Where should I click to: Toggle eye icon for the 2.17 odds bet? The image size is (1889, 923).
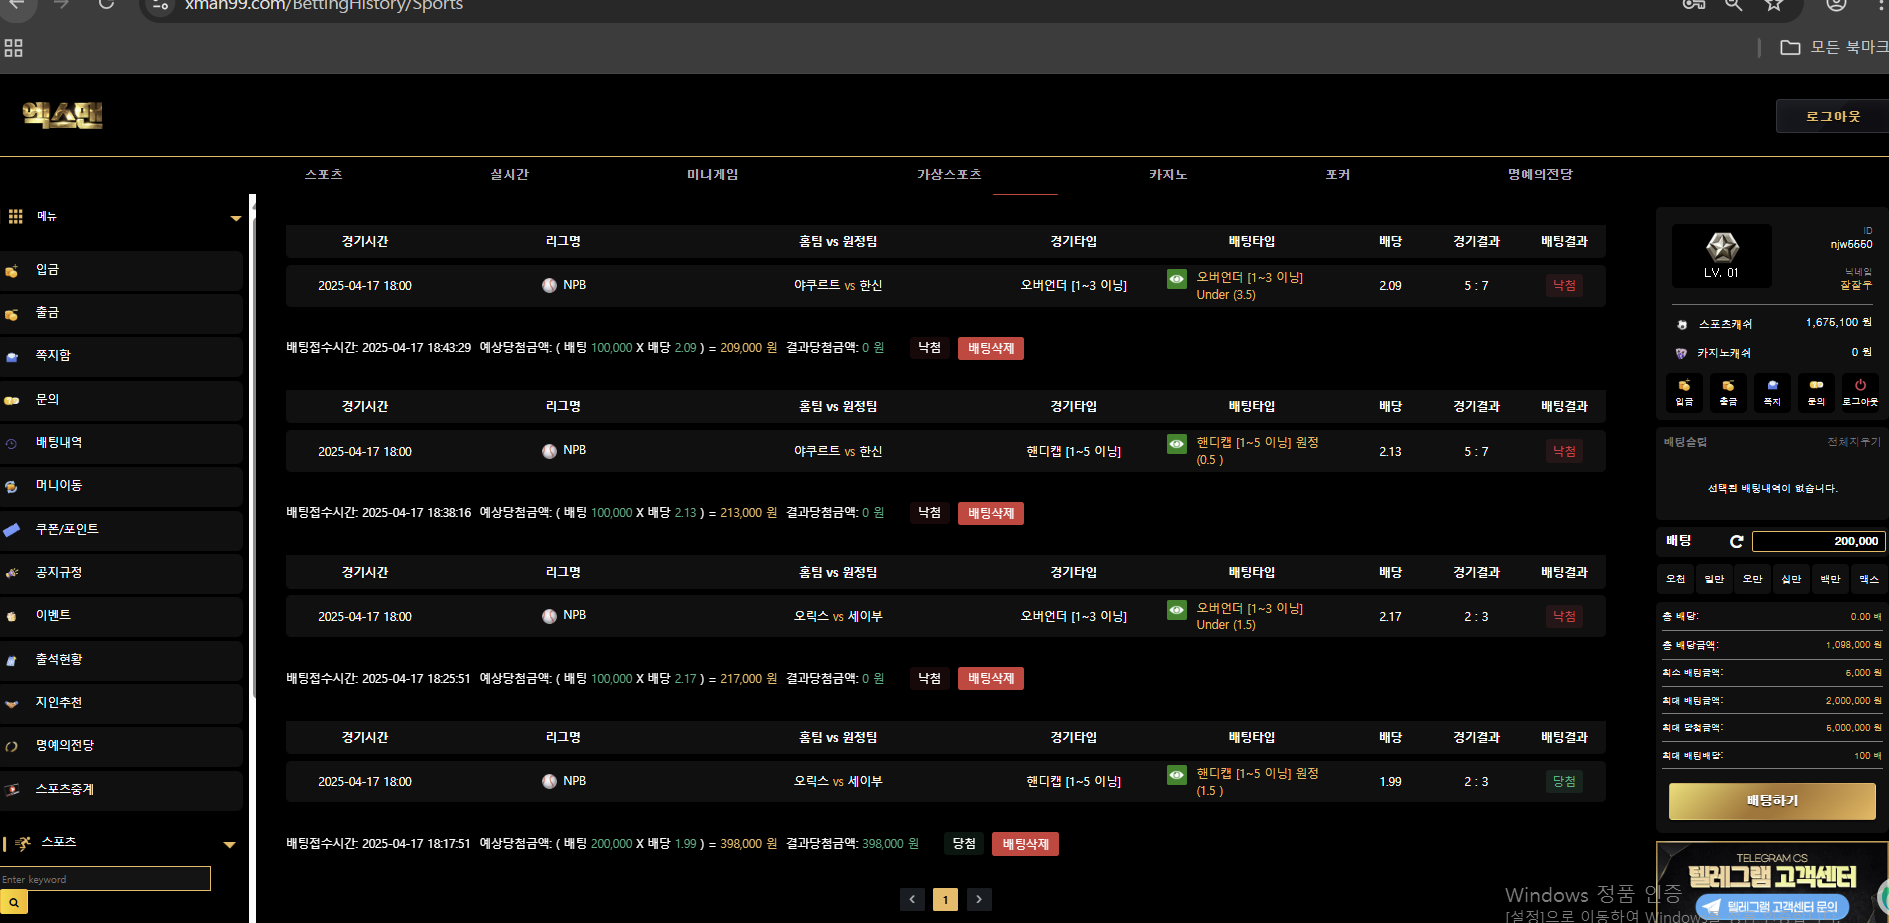(1177, 610)
